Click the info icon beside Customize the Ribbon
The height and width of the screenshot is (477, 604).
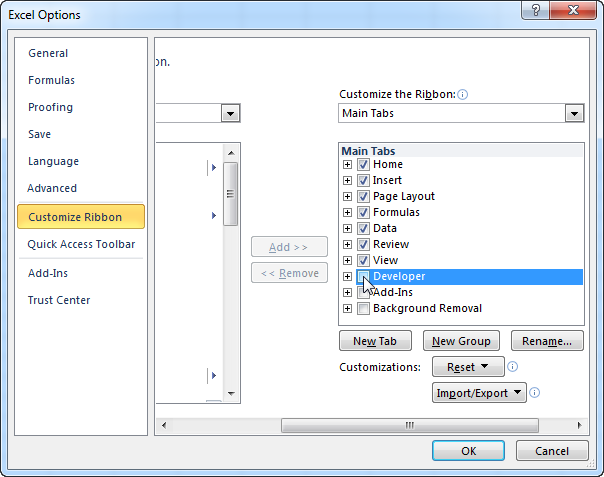463,94
